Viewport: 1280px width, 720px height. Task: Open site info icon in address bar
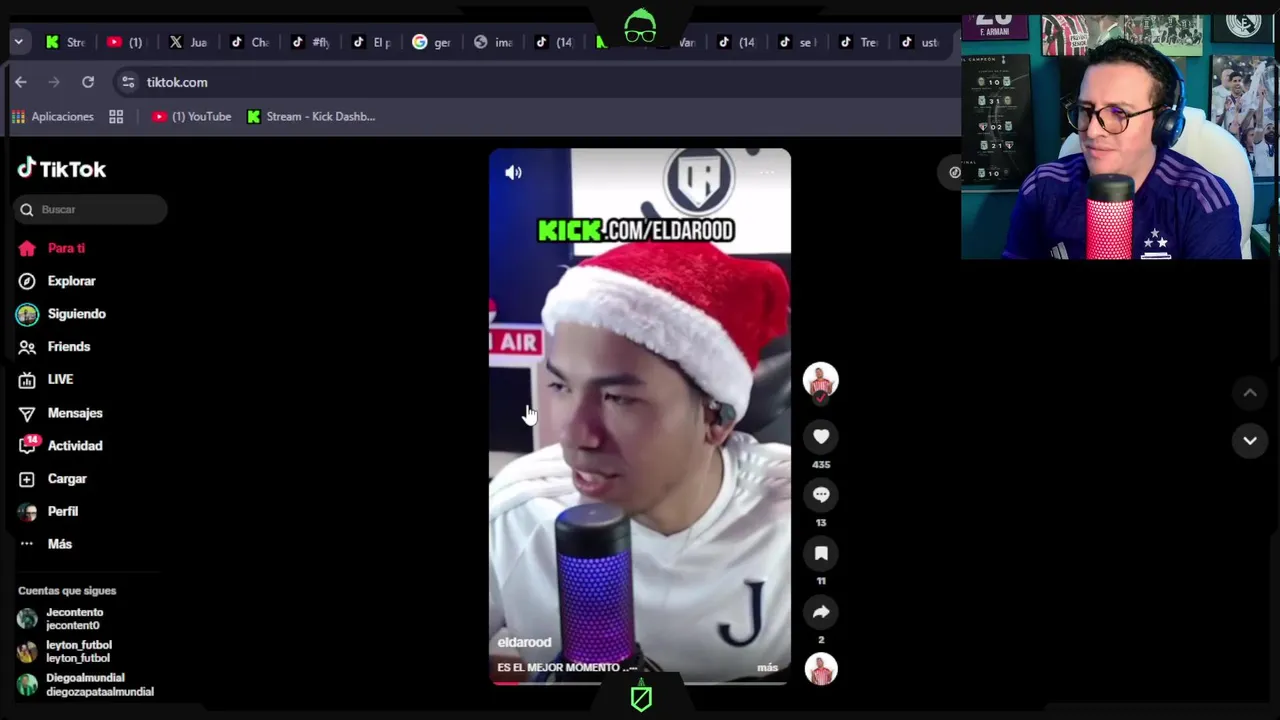(x=127, y=82)
